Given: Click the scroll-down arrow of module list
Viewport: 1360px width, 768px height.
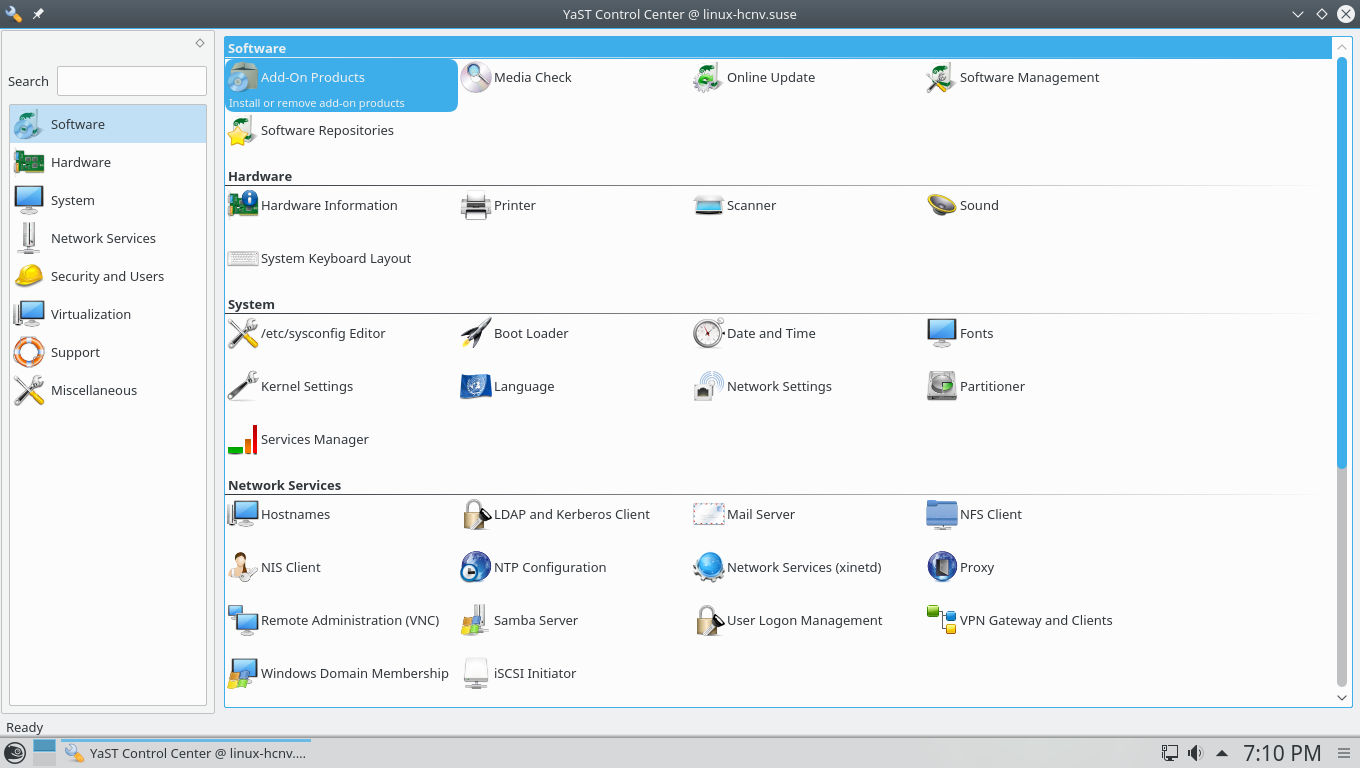Looking at the screenshot, I should 1342,698.
